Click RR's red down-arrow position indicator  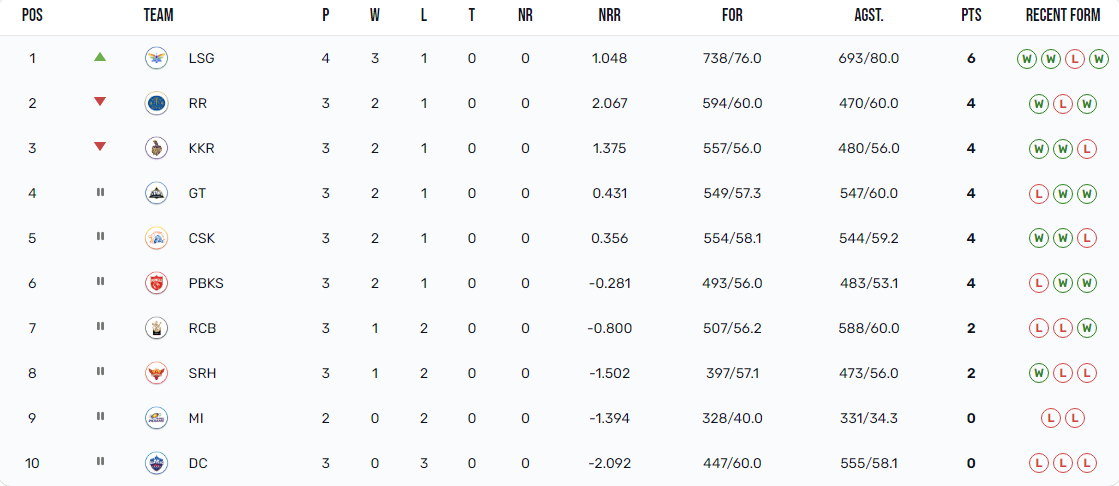click(x=99, y=102)
